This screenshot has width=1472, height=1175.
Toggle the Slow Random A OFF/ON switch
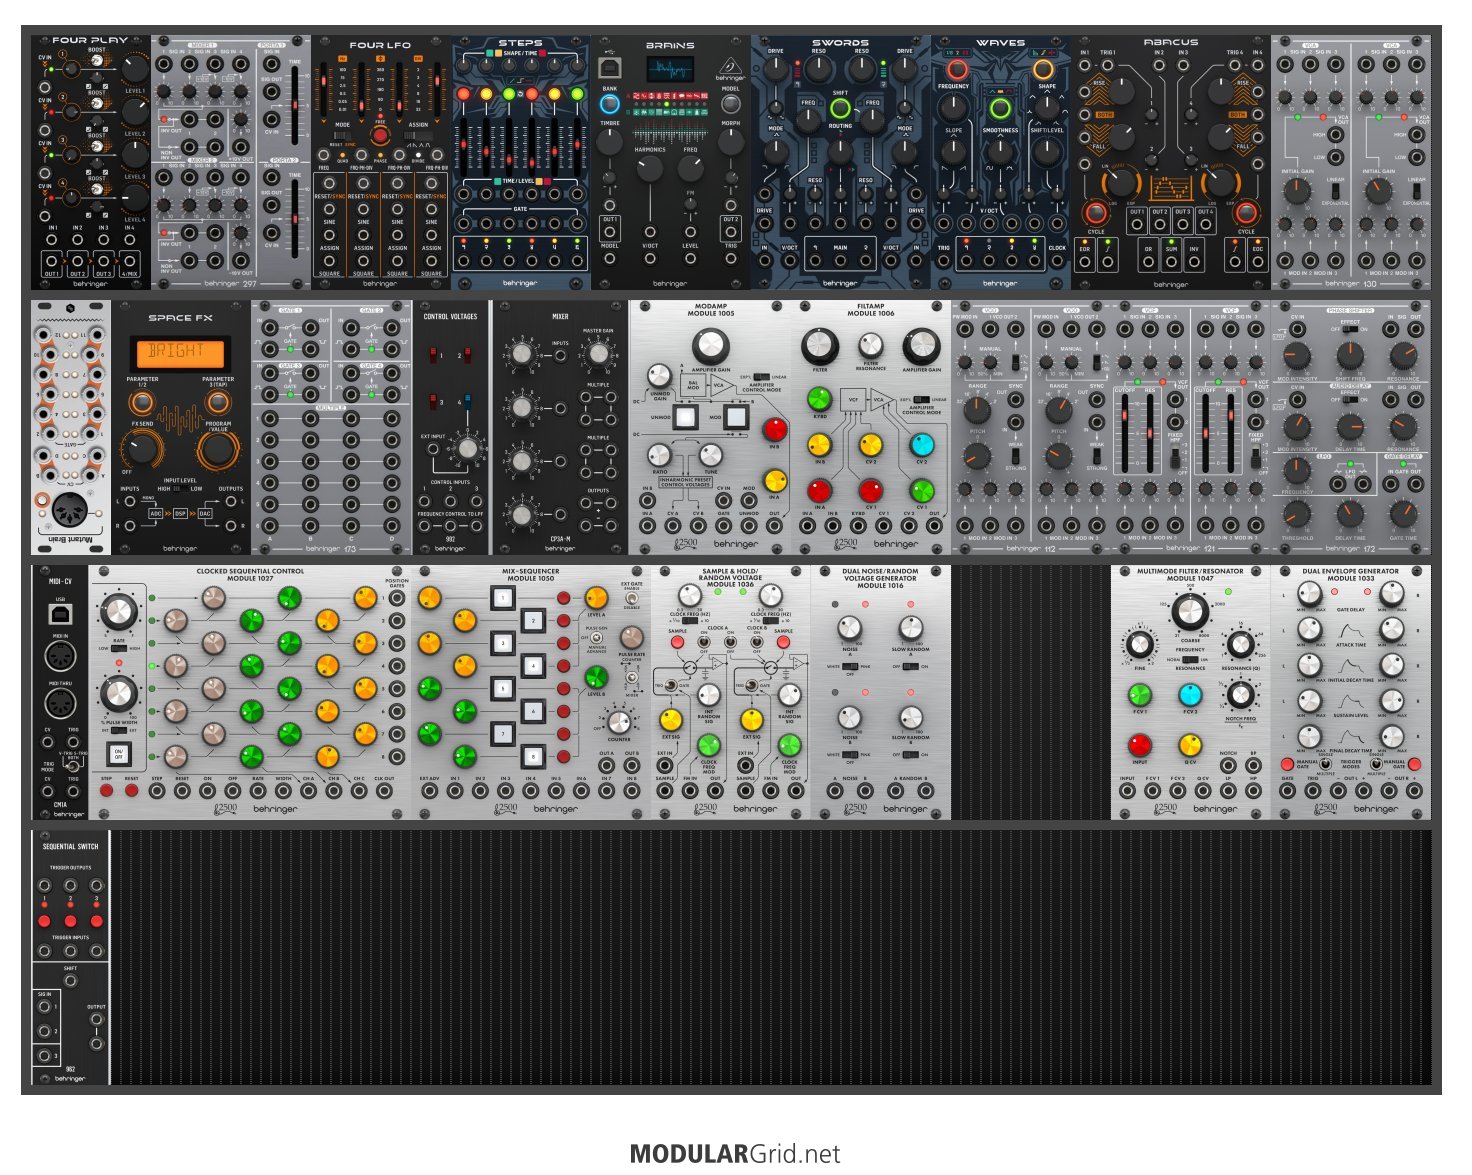[x=911, y=667]
